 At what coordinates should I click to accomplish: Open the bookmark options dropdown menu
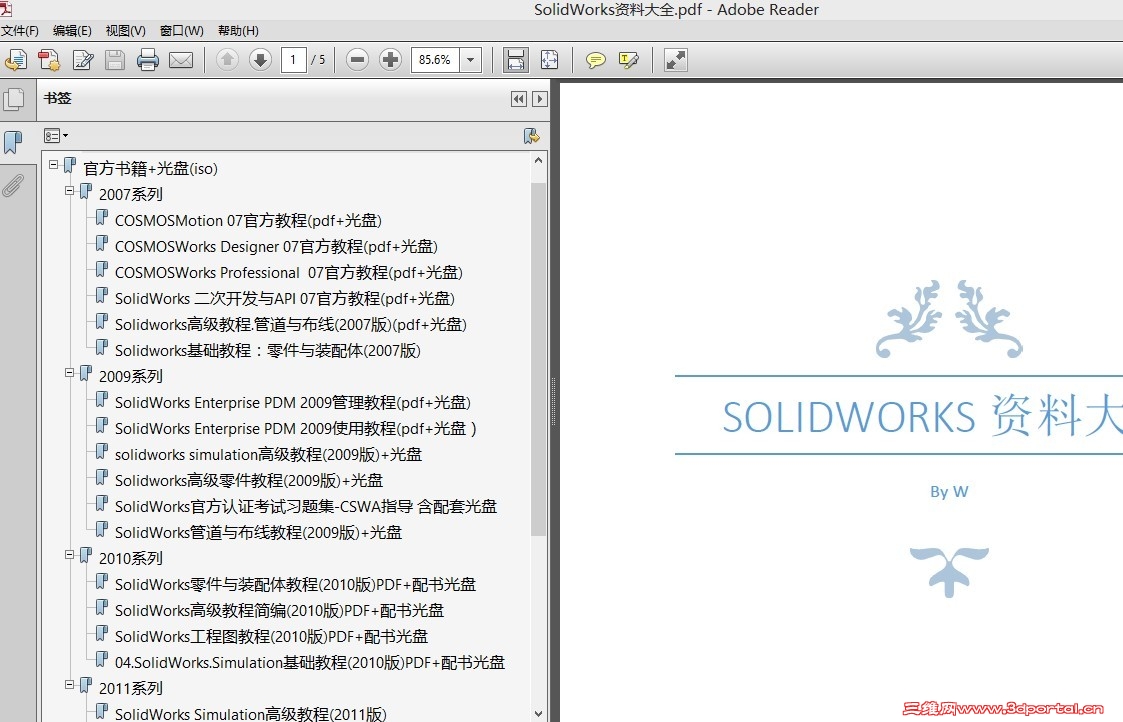[56, 135]
